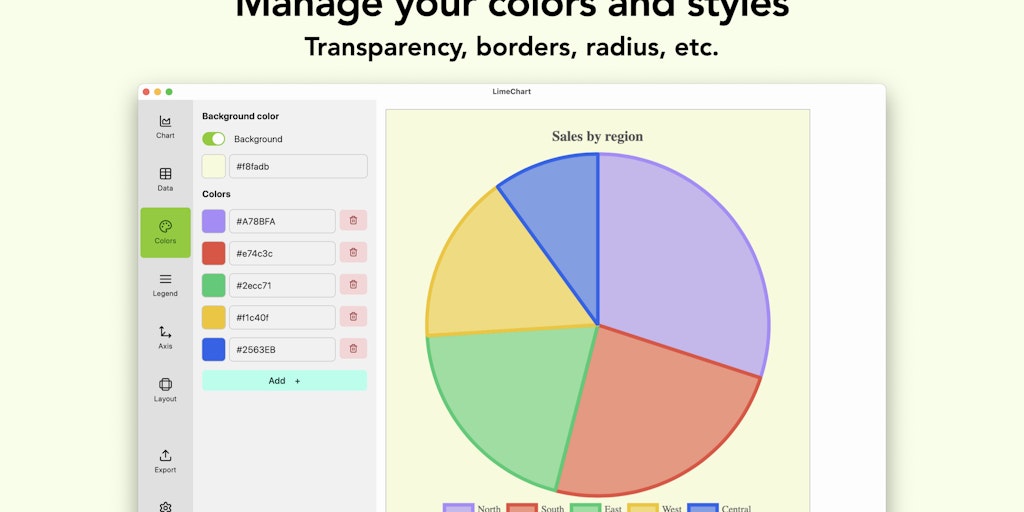Maximize the LimeChart window with green button

169,91
